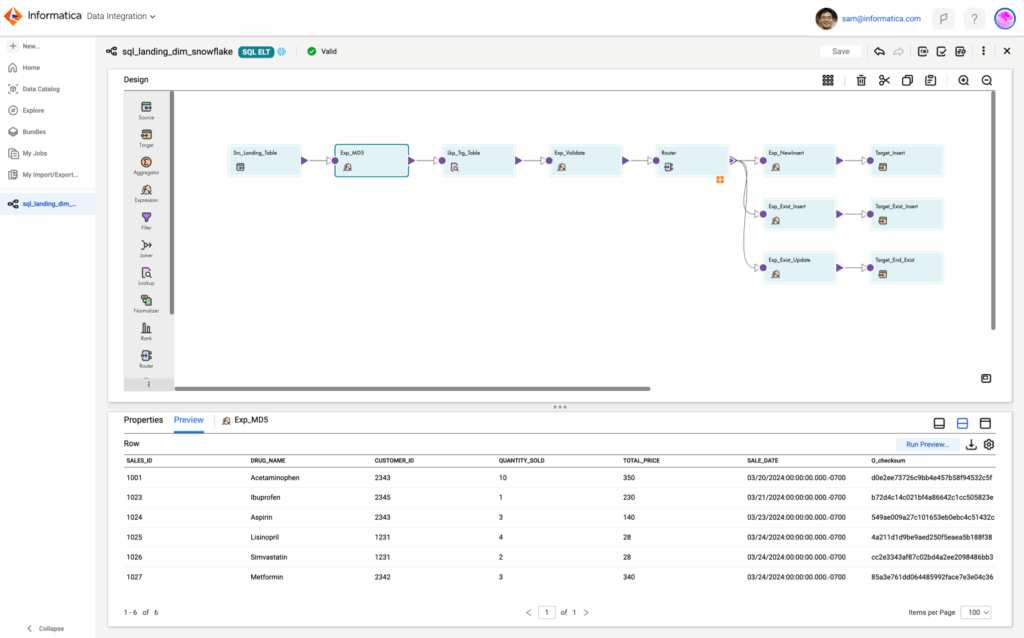Viewport: 1024px width, 638px height.
Task: Expand the transformation palette overflow dots
Action: coord(149,385)
